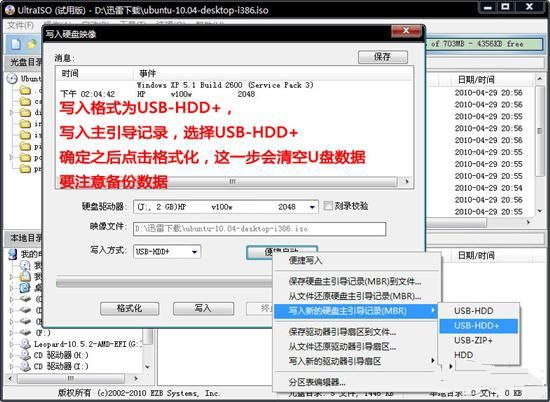Click the 格式化 format button
Viewport: 550px width, 402px height.
coord(129,308)
